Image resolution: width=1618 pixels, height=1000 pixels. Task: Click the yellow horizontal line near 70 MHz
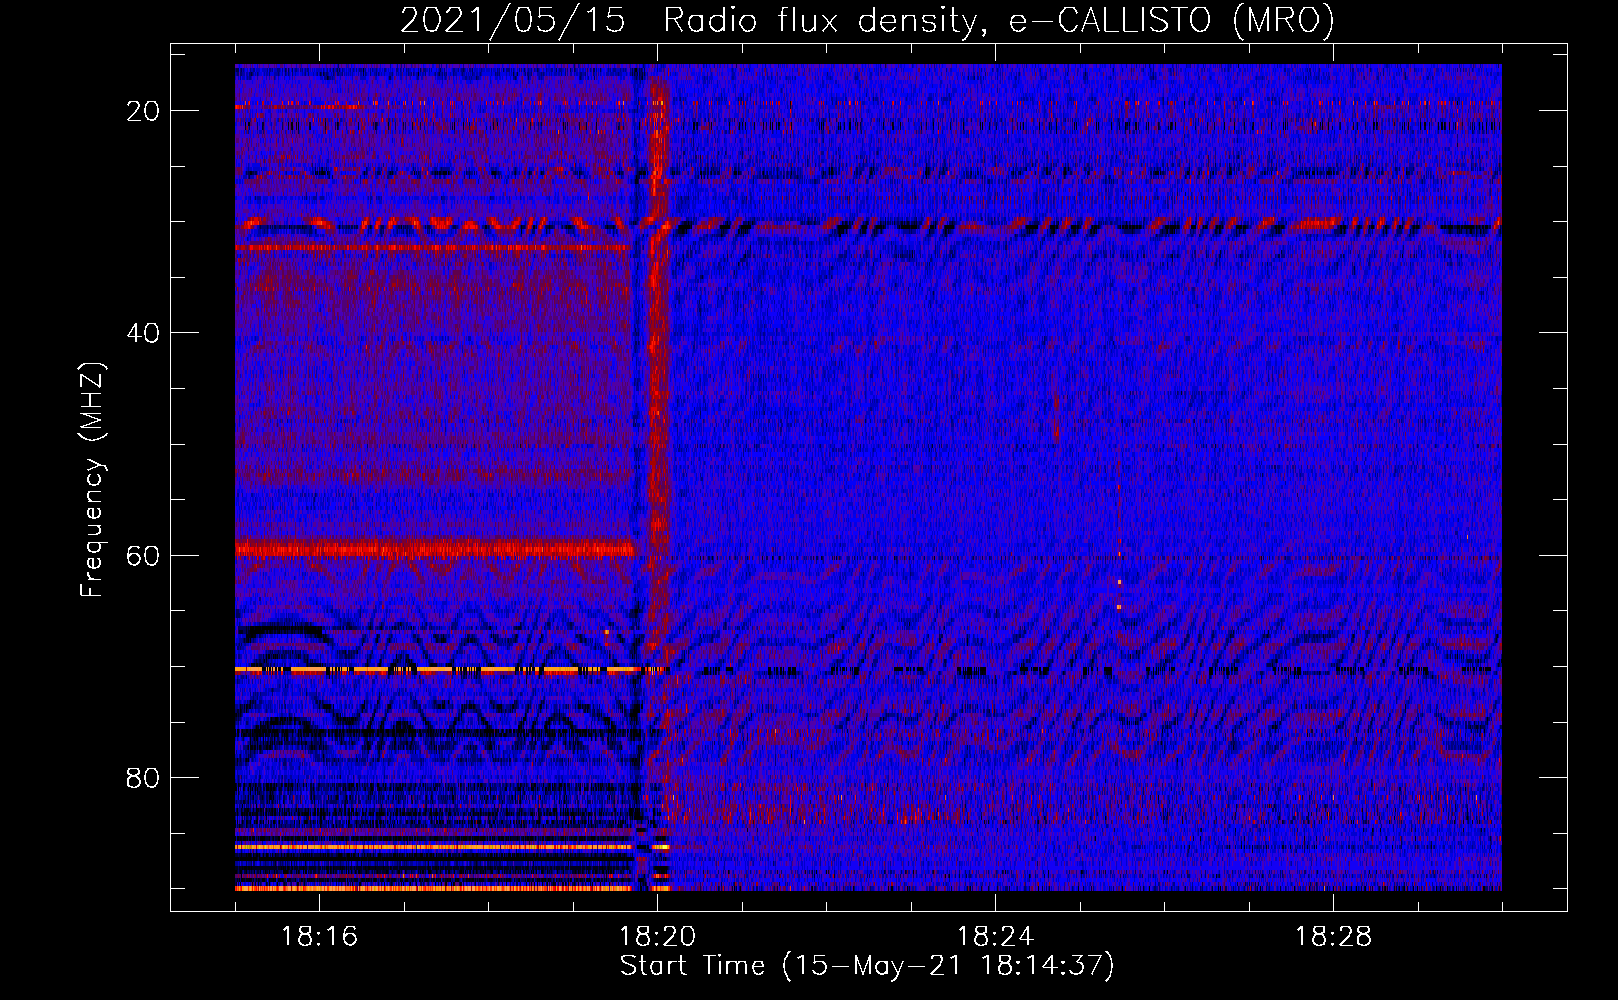tap(436, 669)
